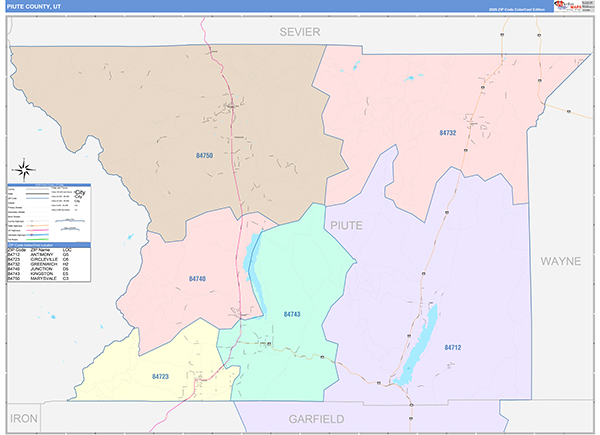Click the GREENWICH row in the index
600x435 pixels.
pos(49,264)
